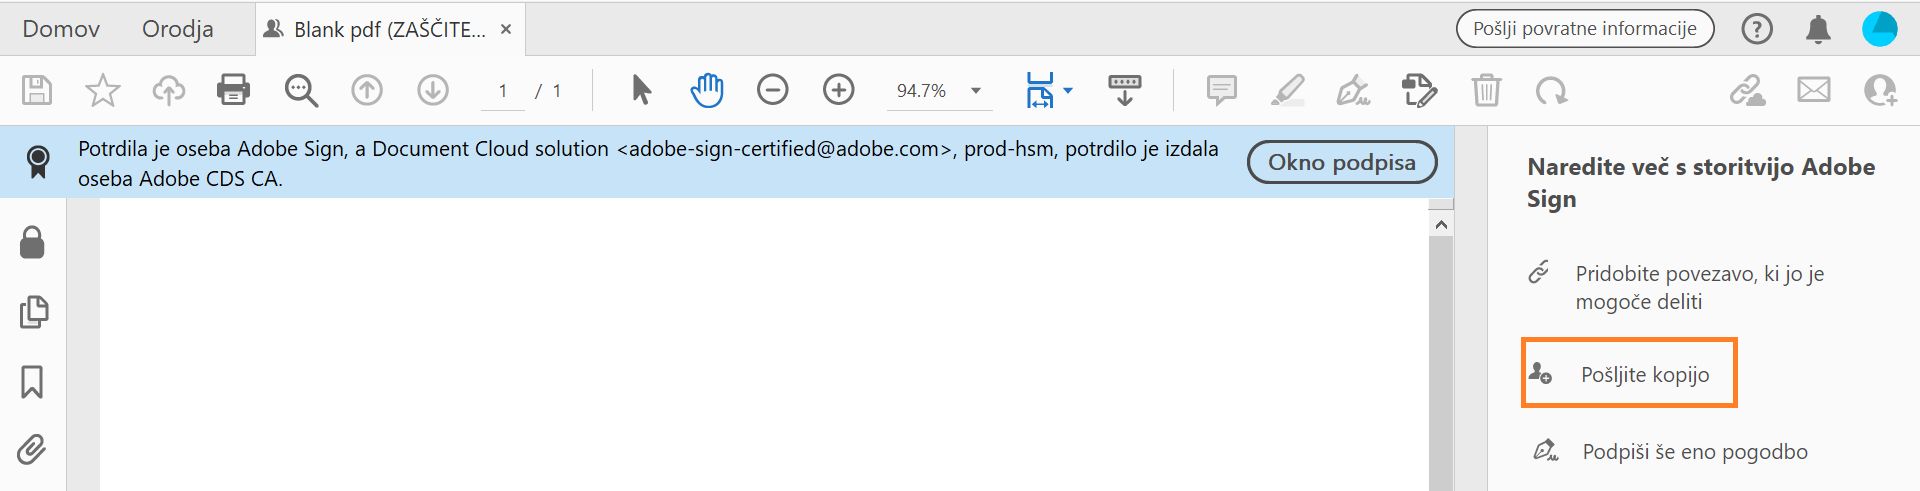The image size is (1920, 491).
Task: Star this file as a favorite
Action: (102, 91)
